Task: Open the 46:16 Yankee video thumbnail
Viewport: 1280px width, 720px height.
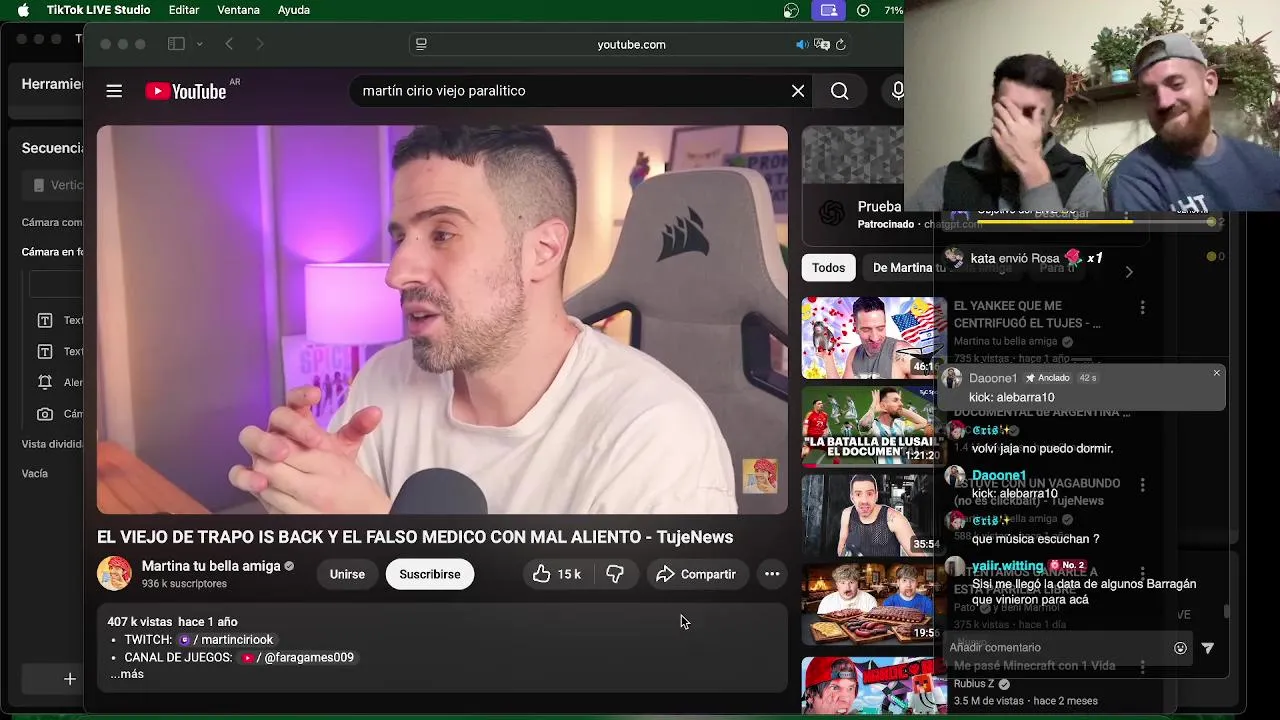Action: [873, 338]
